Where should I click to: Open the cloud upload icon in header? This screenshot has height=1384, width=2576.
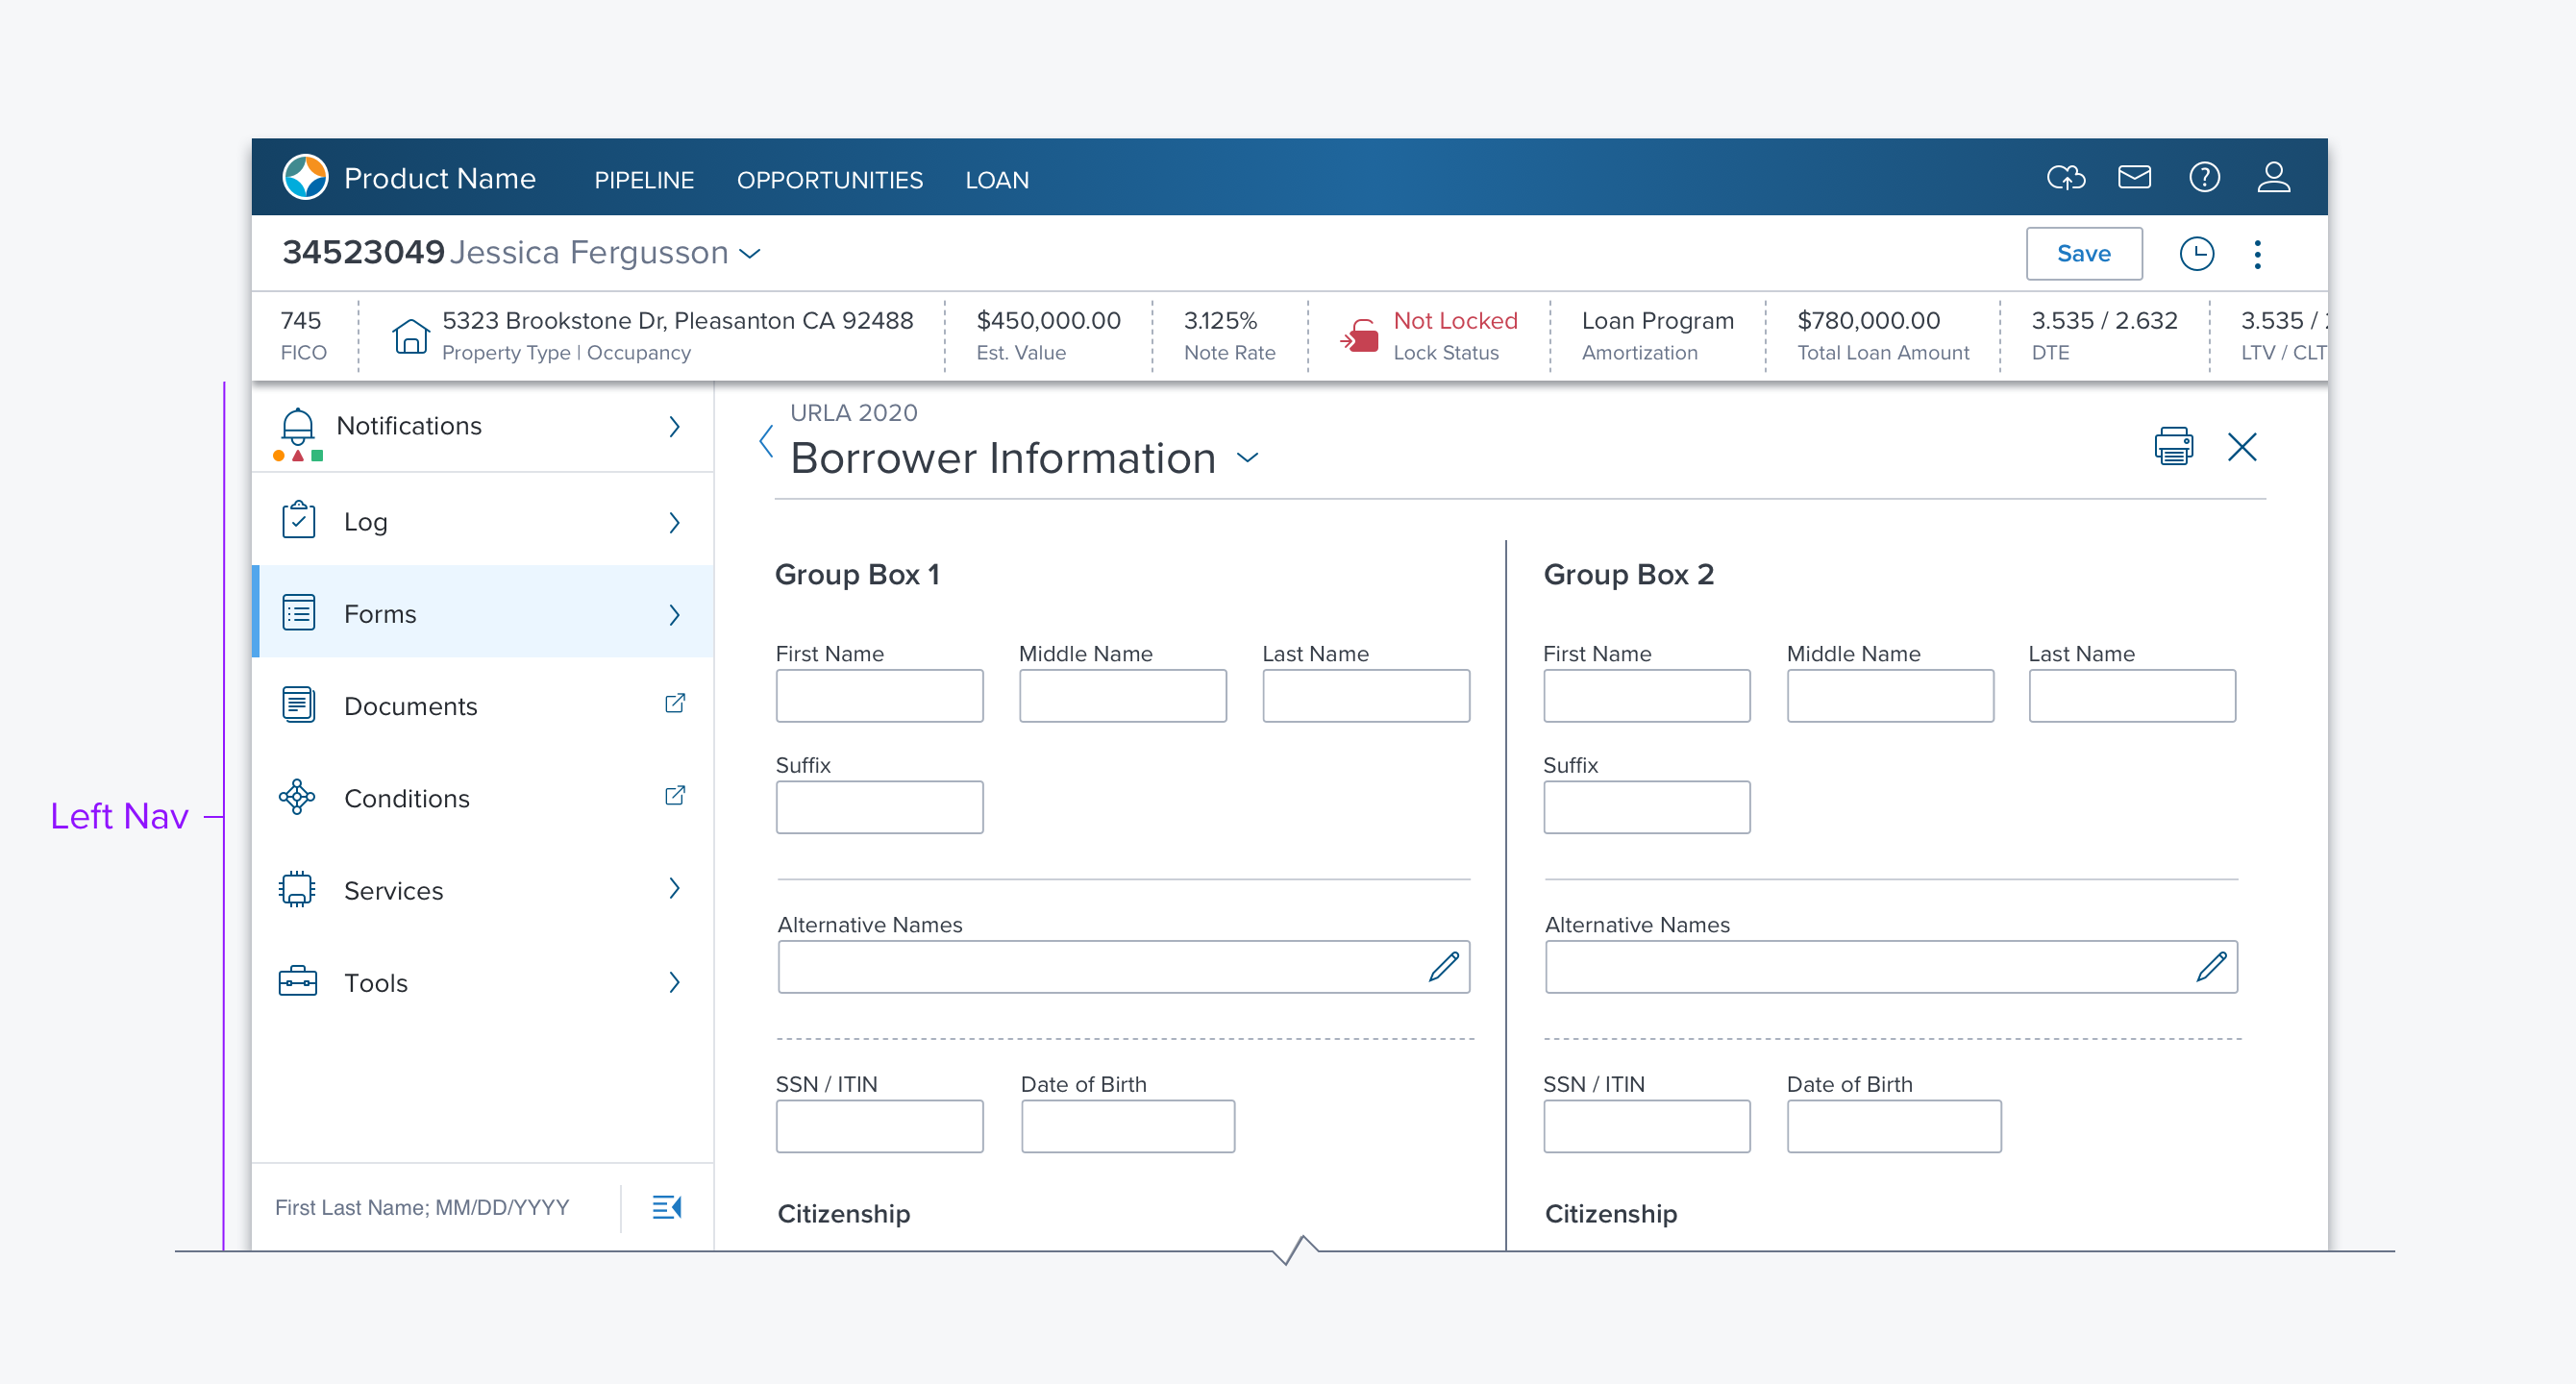2066,177
